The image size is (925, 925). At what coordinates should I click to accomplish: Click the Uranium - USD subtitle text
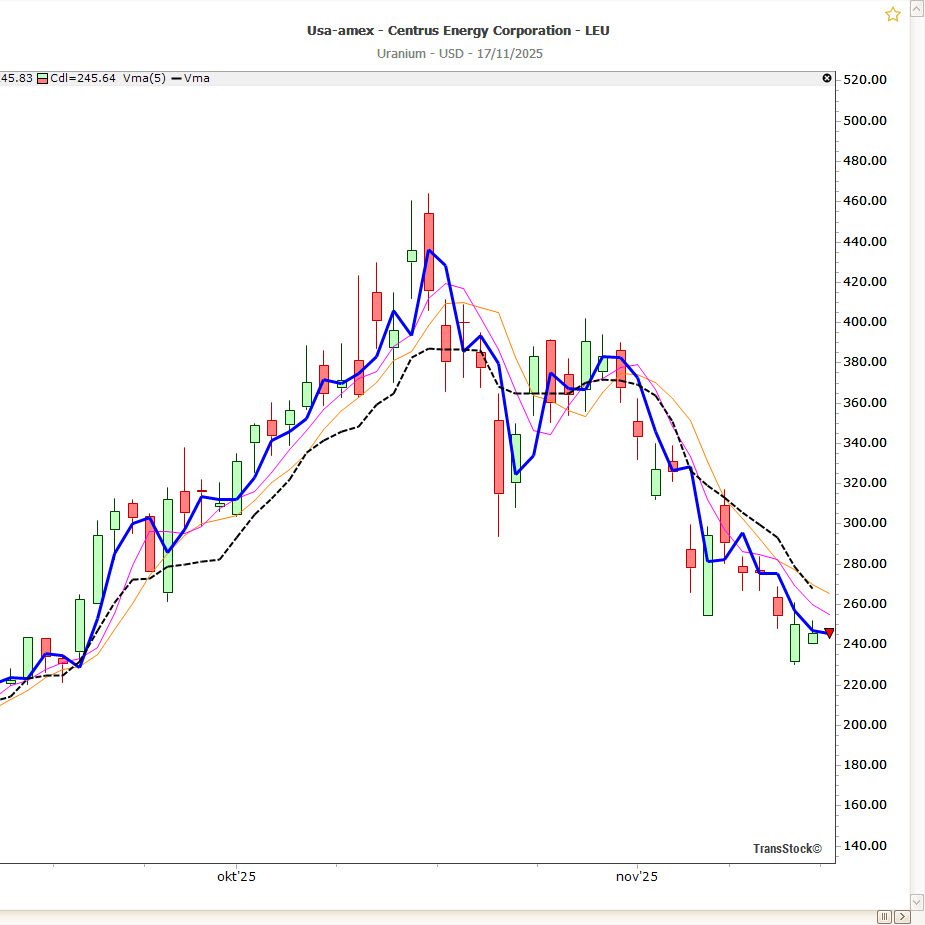457,53
